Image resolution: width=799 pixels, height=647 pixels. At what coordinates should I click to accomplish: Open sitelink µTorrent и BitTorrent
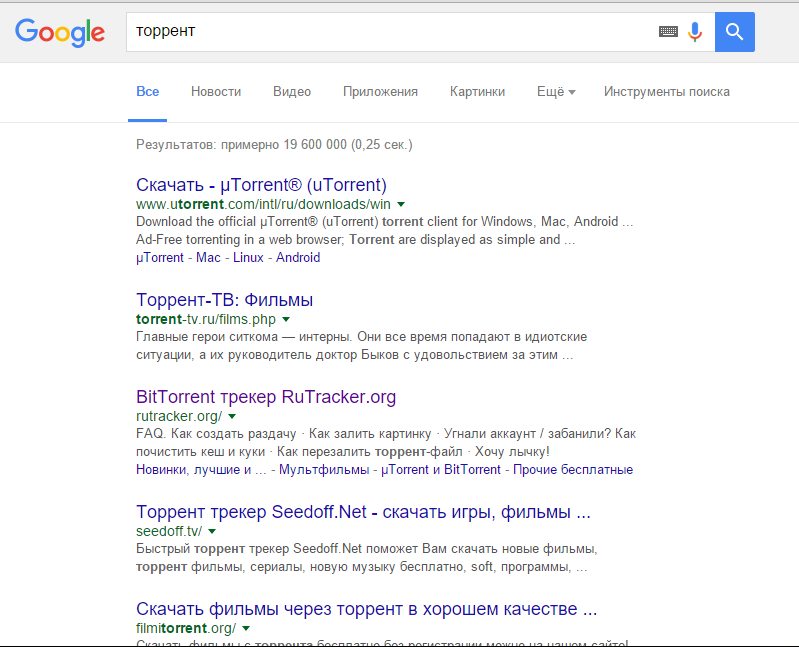pos(441,470)
